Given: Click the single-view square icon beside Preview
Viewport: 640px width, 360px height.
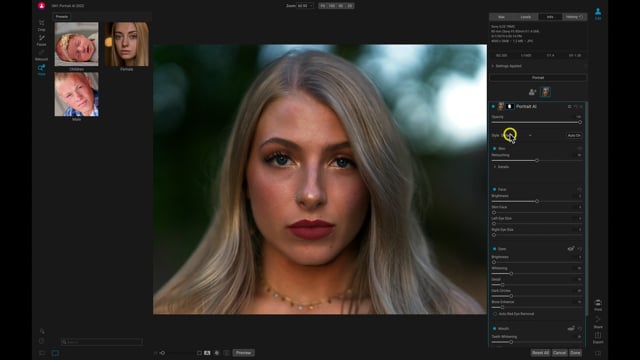Looking at the screenshot, I should [199, 353].
